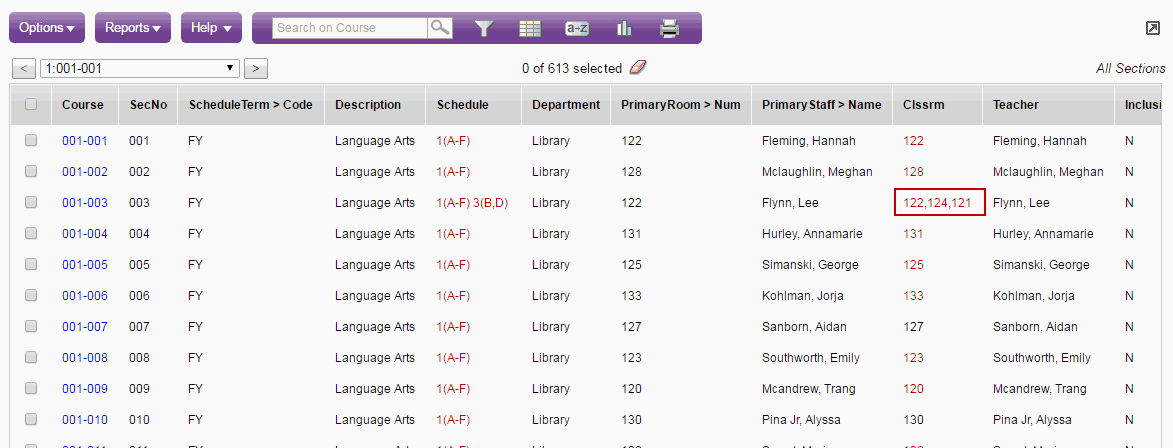Click the a-z sort order icon
This screenshot has height=448, width=1173.
tap(577, 28)
